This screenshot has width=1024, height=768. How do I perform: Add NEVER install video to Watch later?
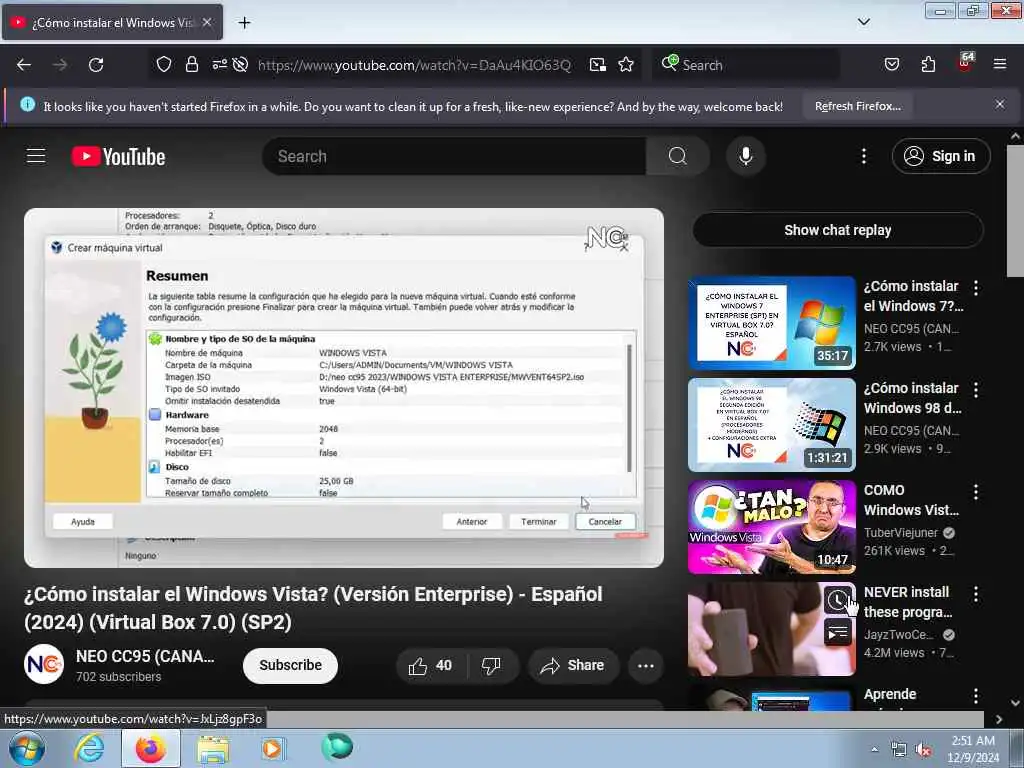[x=838, y=600]
